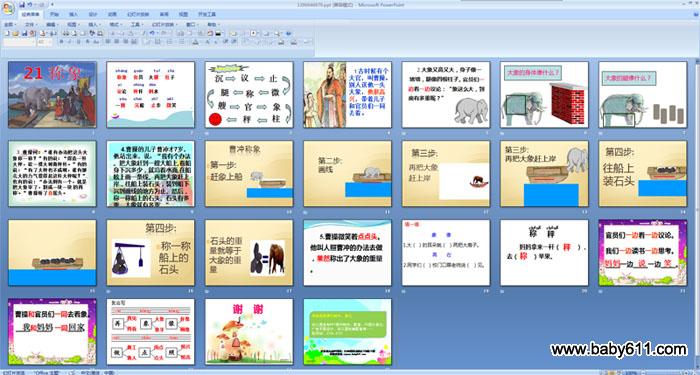Open the 幻灯片放映 ribbon tab
Screen dimensions: 700x375
click(x=138, y=14)
